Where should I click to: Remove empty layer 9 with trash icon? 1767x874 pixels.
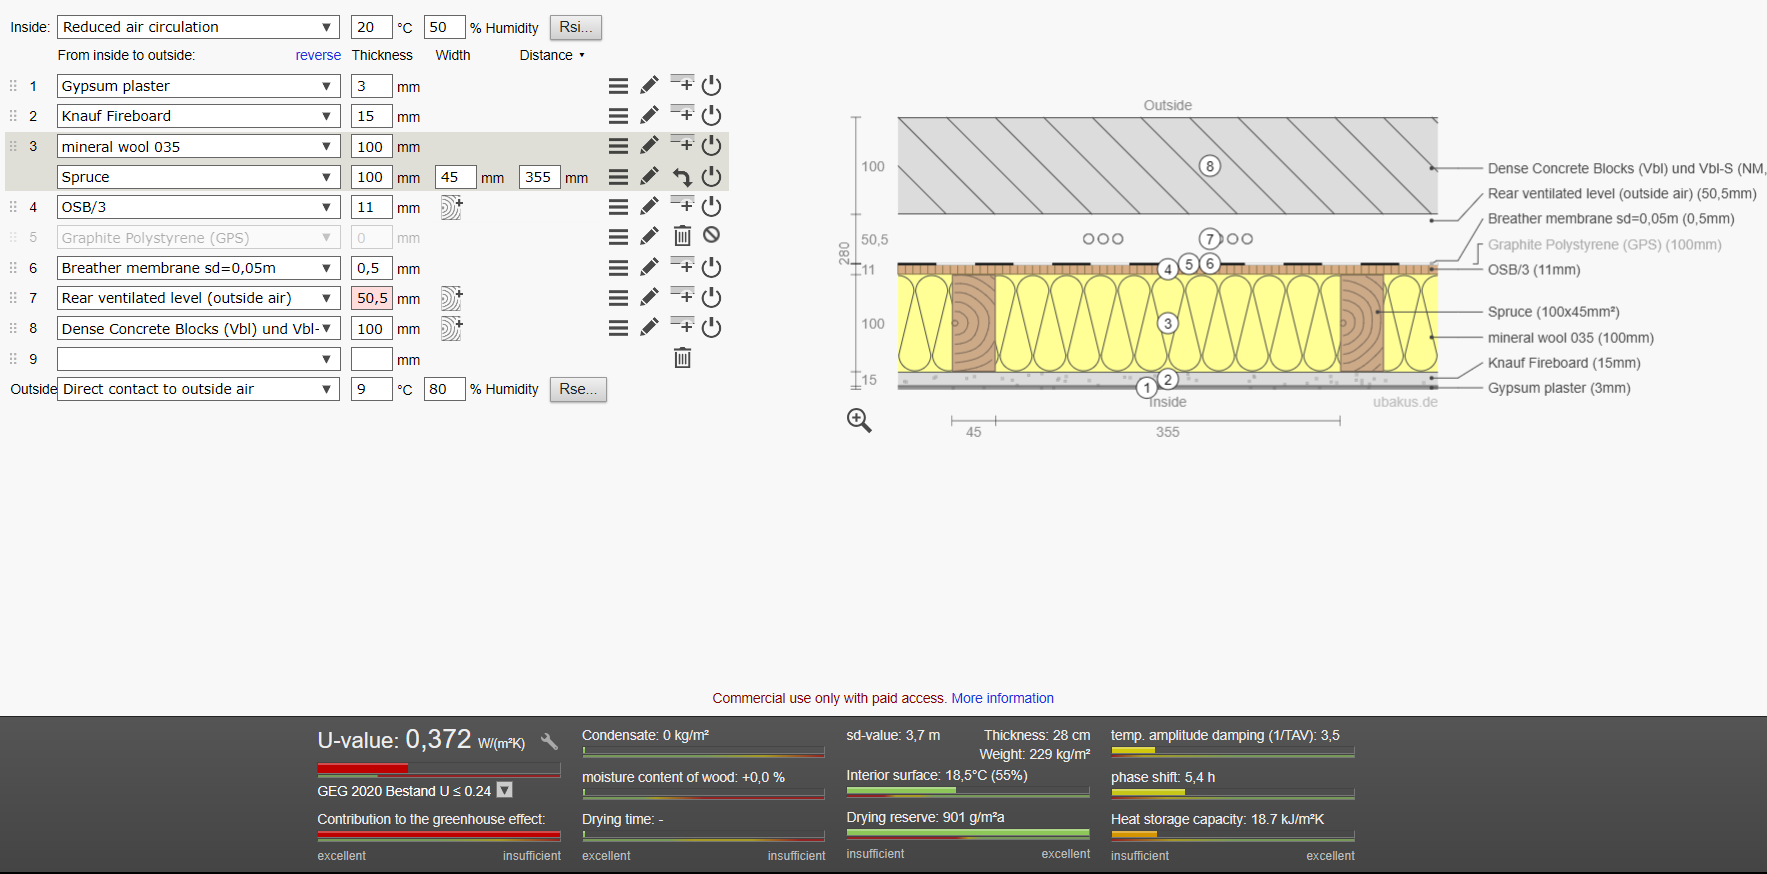coord(682,358)
